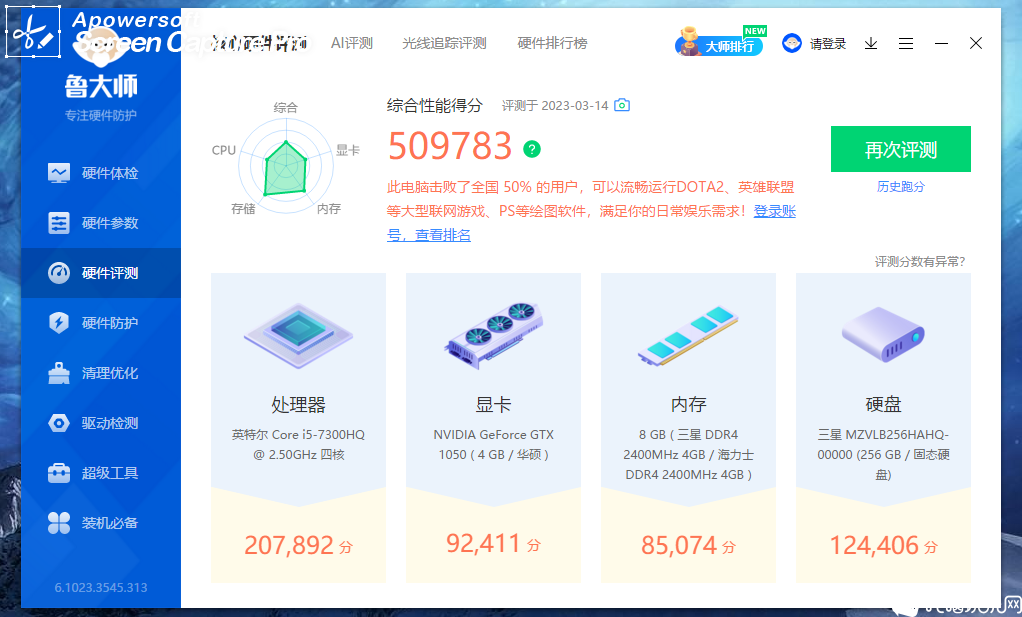
Task: Switch to the AI评测 tab
Action: click(x=352, y=43)
